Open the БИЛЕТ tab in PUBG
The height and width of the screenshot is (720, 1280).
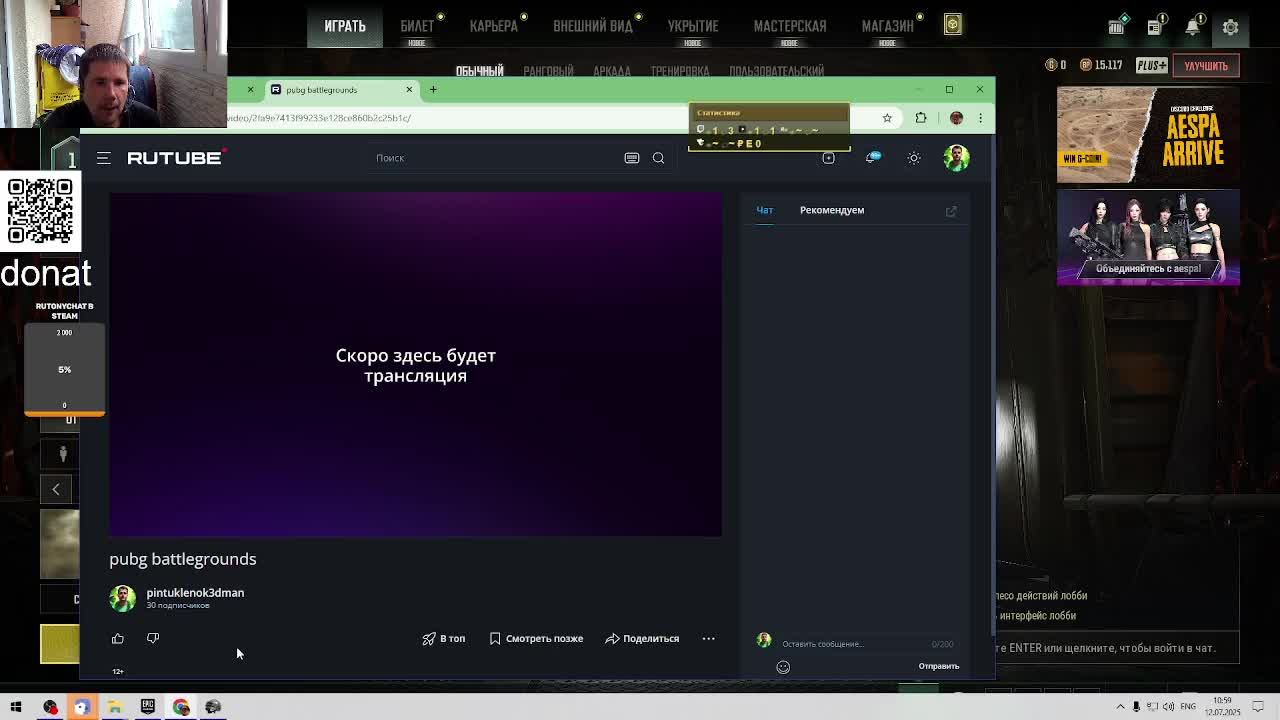pos(417,26)
